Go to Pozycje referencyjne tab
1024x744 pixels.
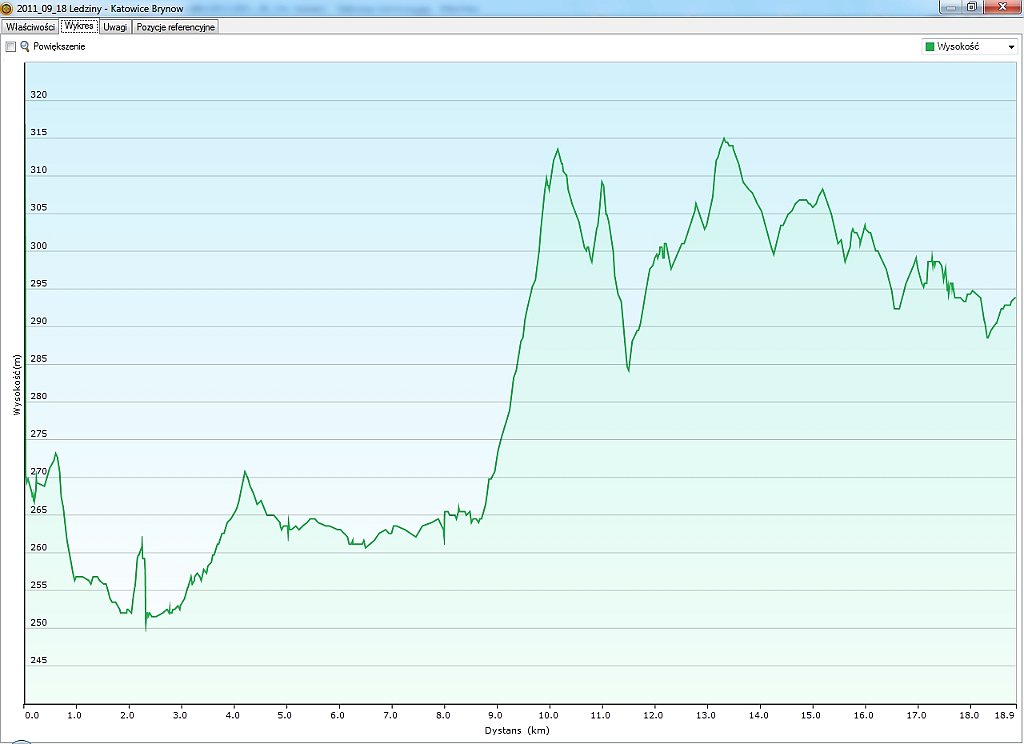[x=175, y=27]
